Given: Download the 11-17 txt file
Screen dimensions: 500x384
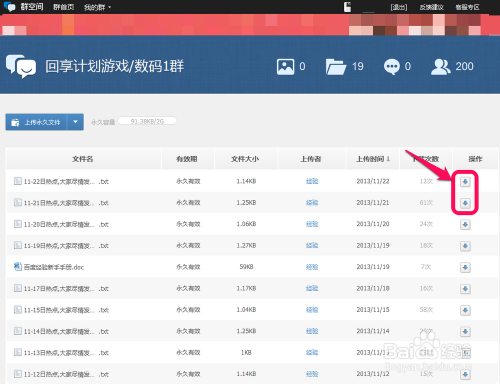Looking at the screenshot, I should coord(465,289).
